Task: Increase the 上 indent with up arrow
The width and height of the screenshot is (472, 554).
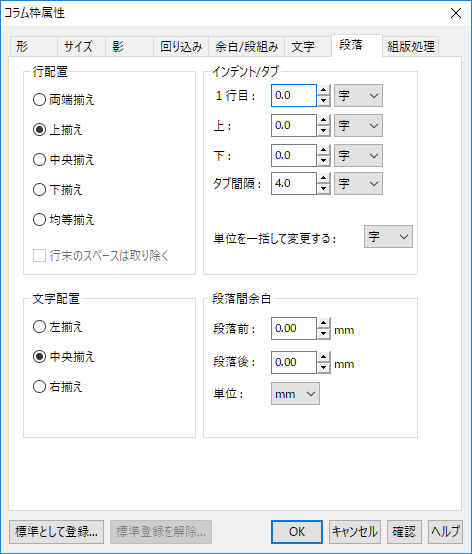Action: 323,120
